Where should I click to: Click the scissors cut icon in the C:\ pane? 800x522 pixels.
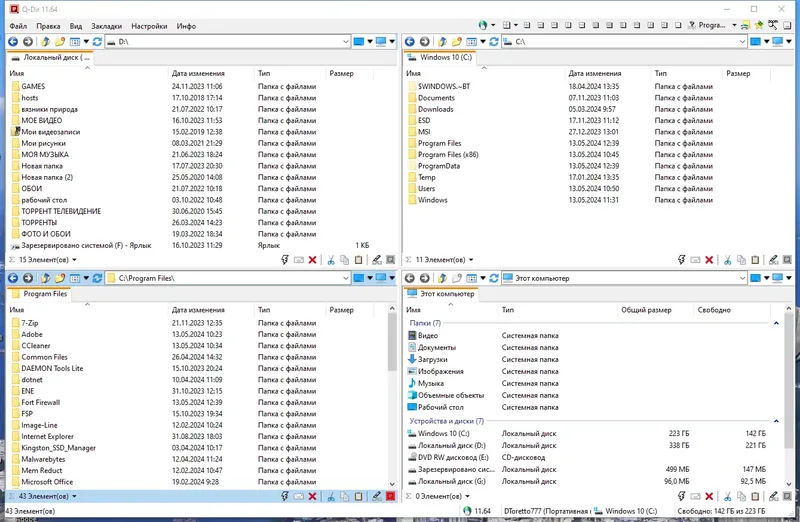click(728, 260)
